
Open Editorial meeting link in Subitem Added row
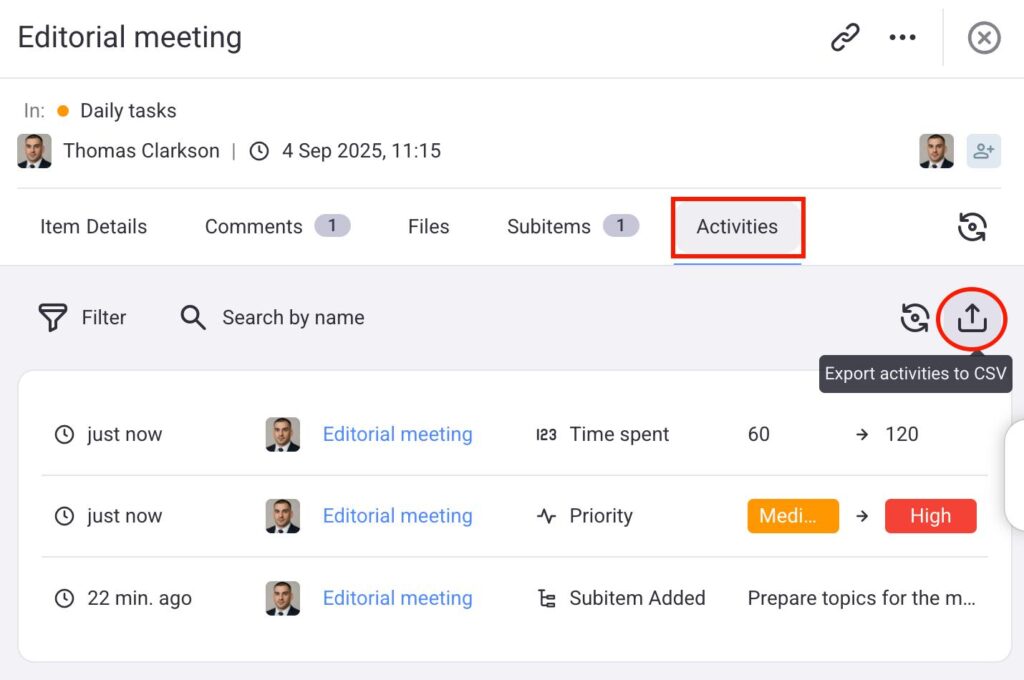397,599
